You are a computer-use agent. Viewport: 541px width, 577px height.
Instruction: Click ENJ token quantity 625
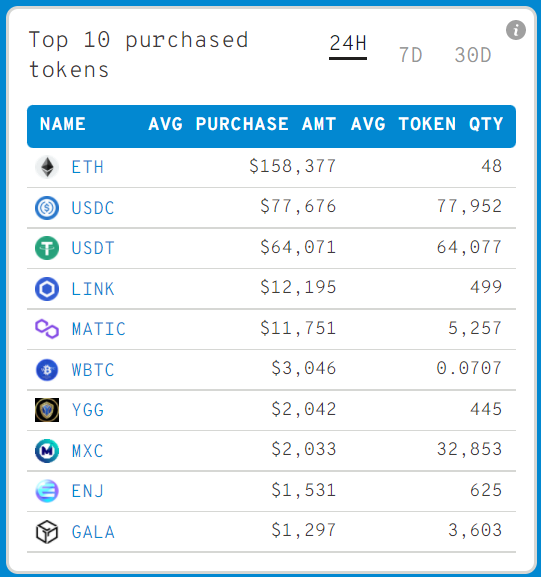click(486, 490)
